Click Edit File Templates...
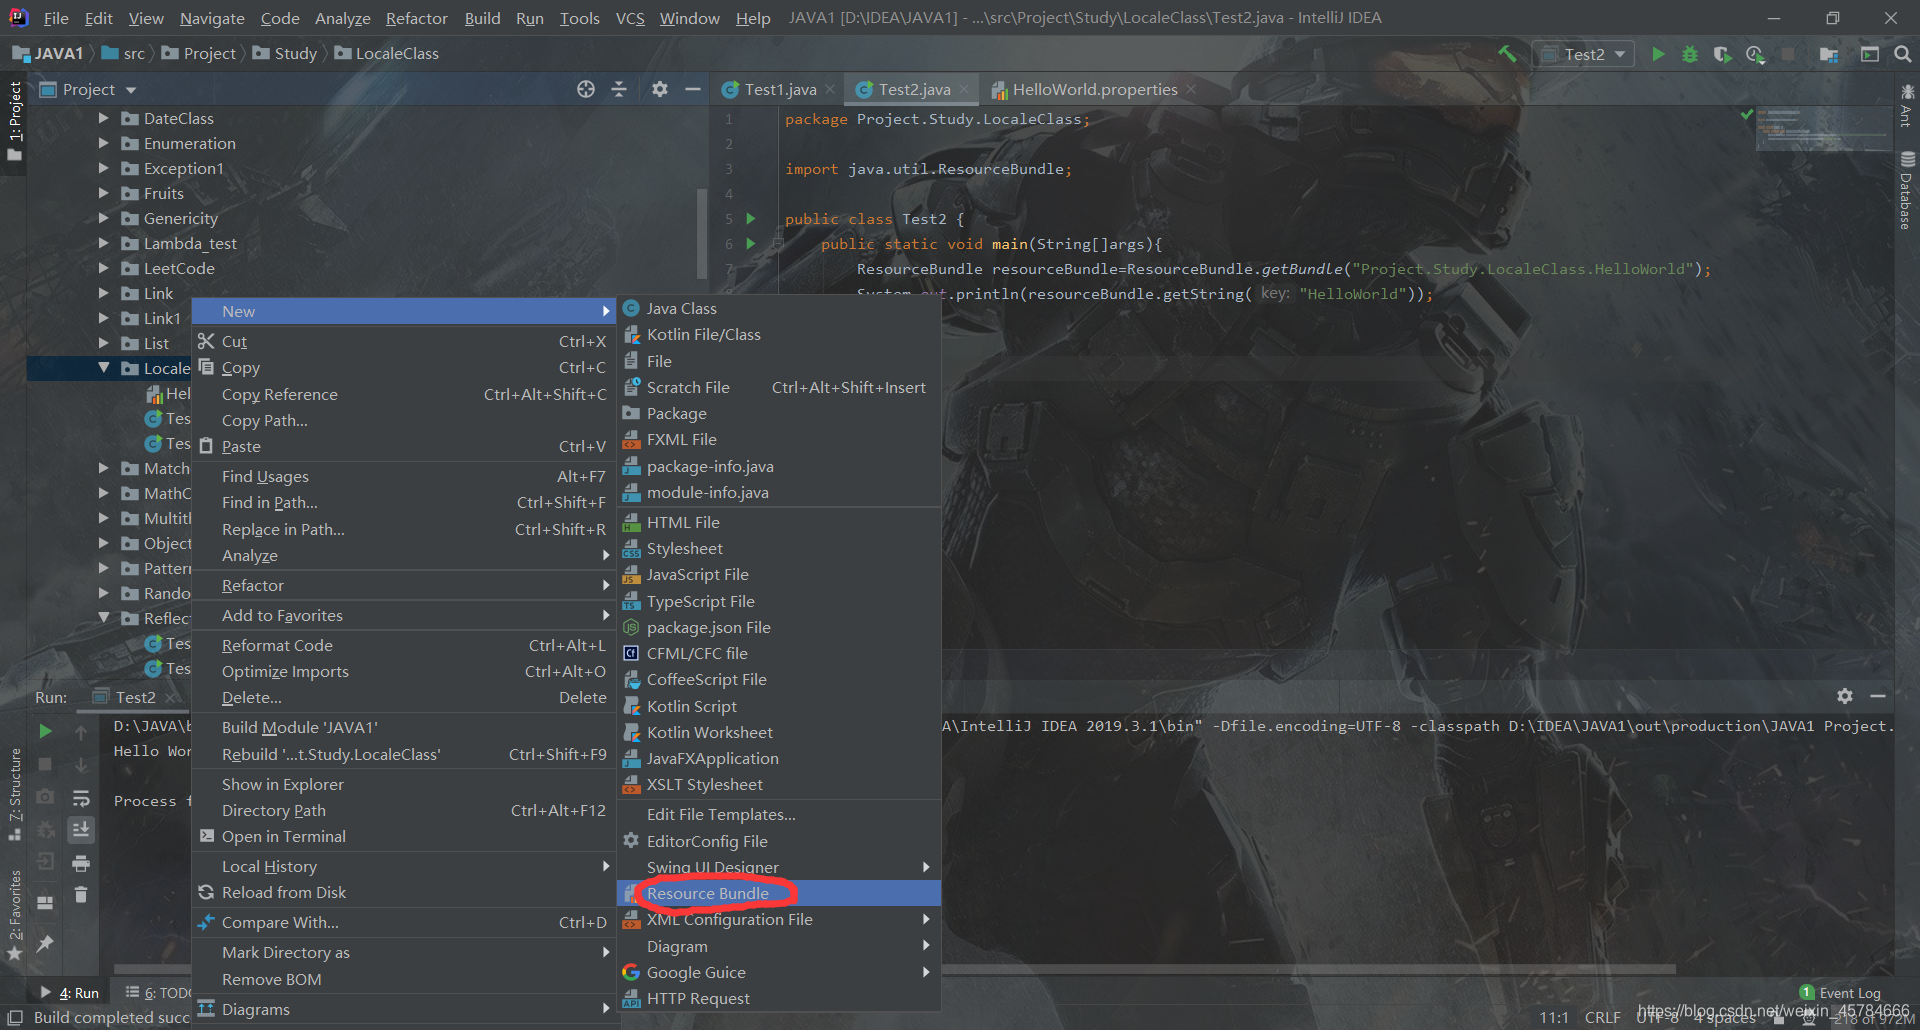The image size is (1920, 1030). click(779, 814)
